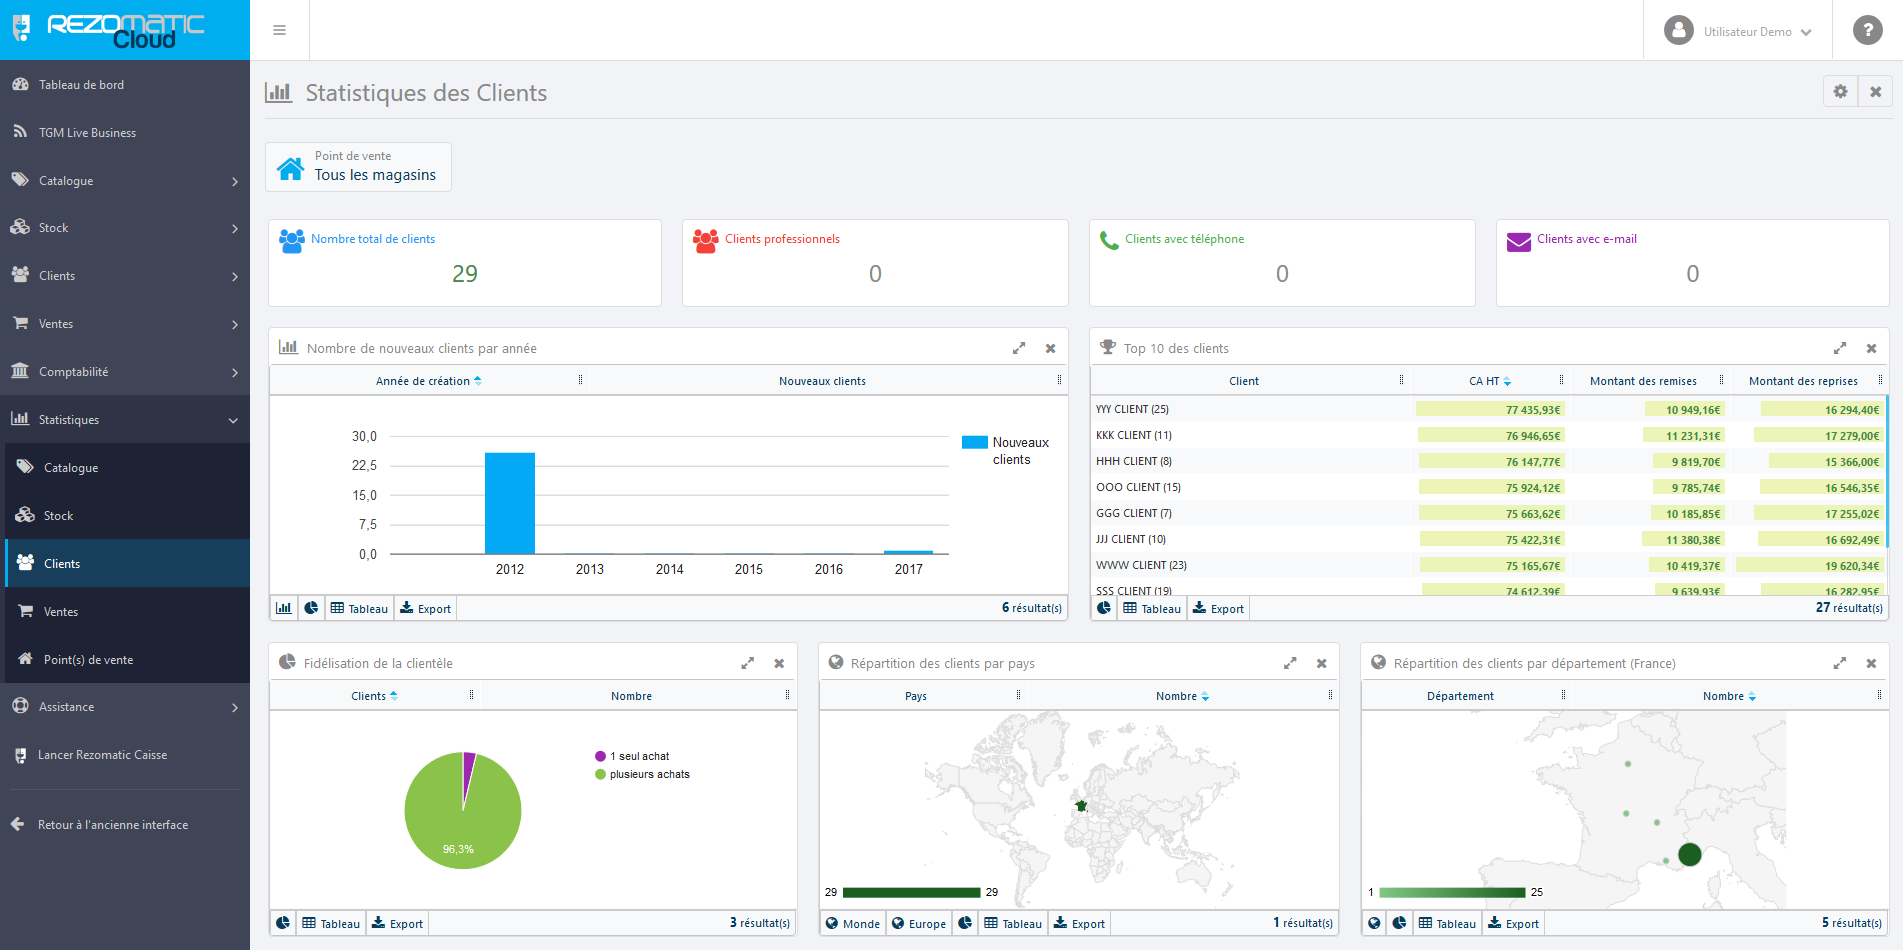Screen dimensions: 1903x950
Task: Export the clients par pays data
Action: pos(1080,923)
